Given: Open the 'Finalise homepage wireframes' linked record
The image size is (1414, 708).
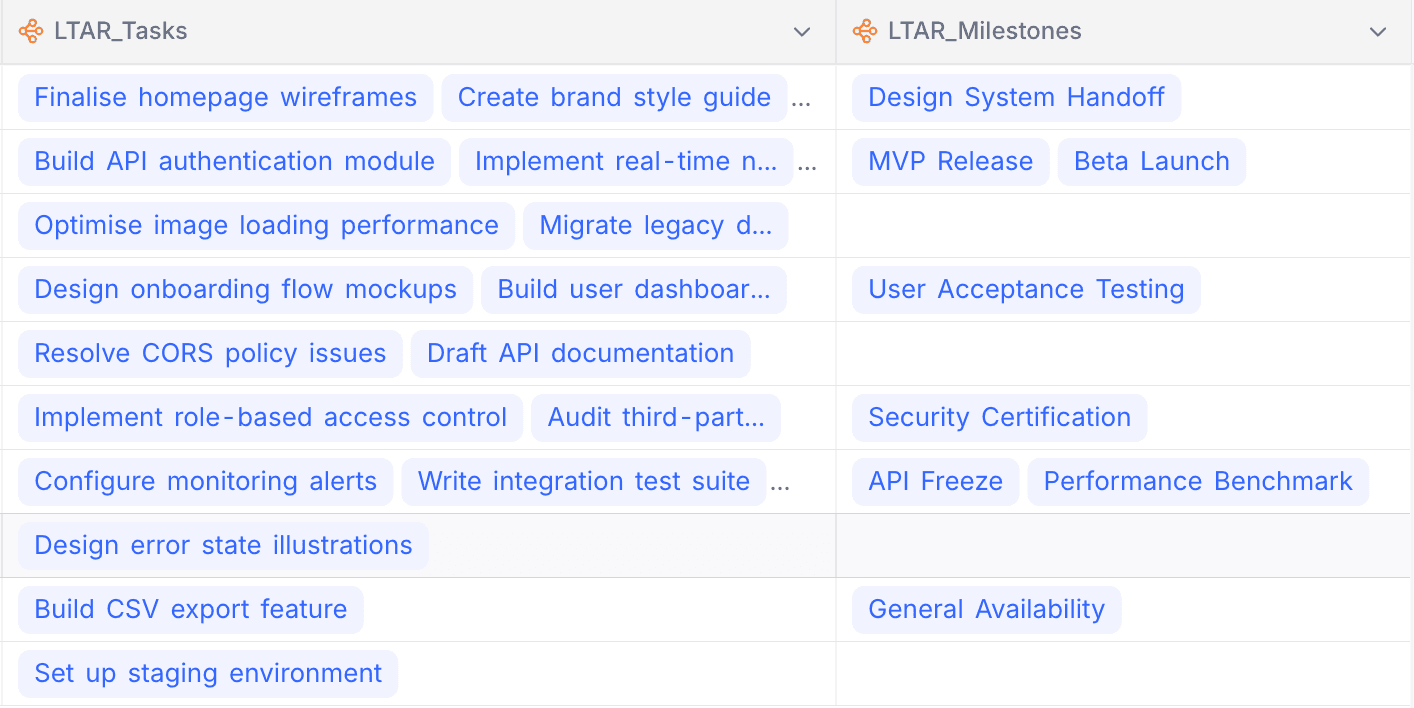Looking at the screenshot, I should click(225, 98).
